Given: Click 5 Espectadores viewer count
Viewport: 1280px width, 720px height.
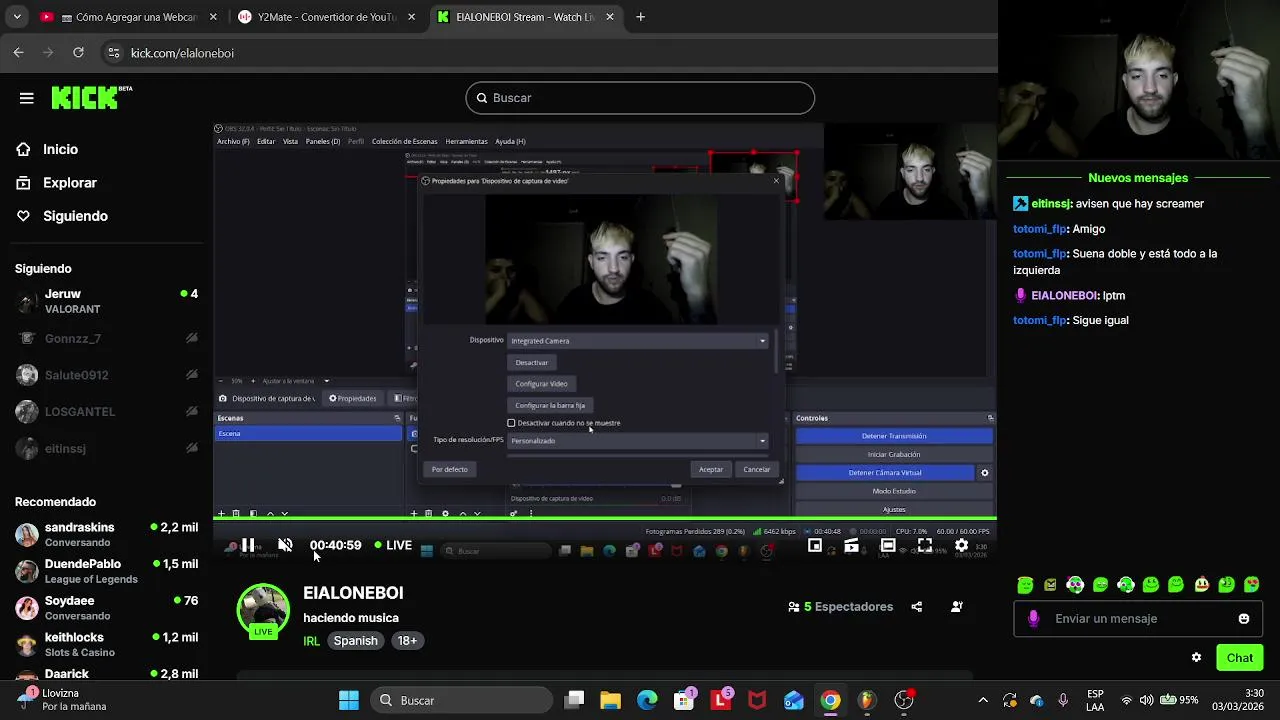Looking at the screenshot, I should pos(840,607).
